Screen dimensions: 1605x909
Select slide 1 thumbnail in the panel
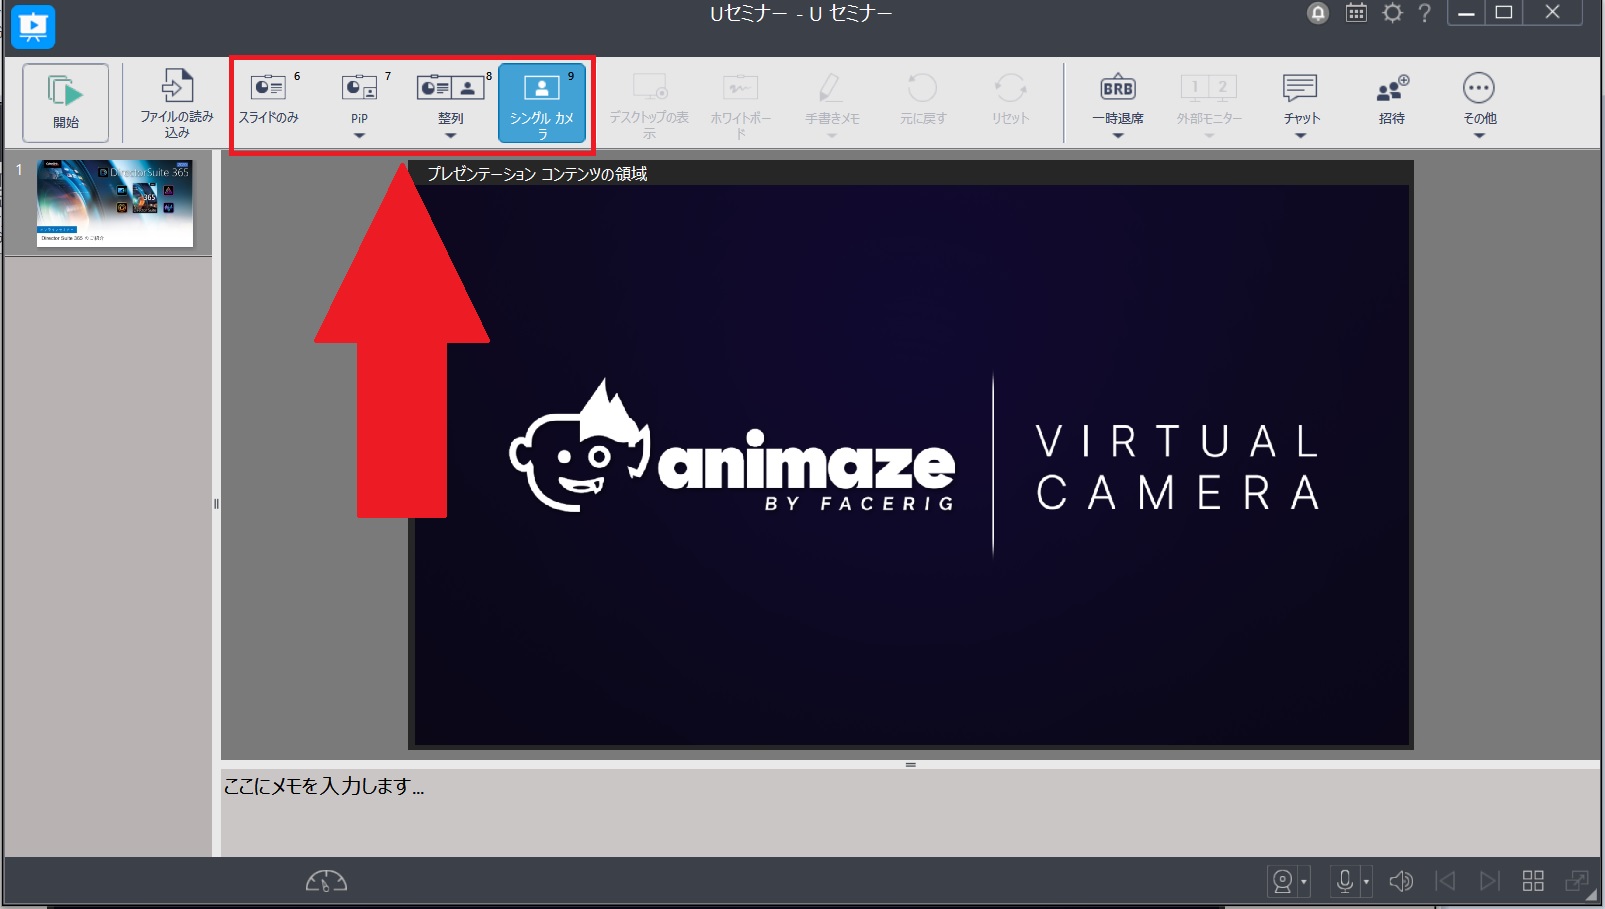(x=115, y=203)
